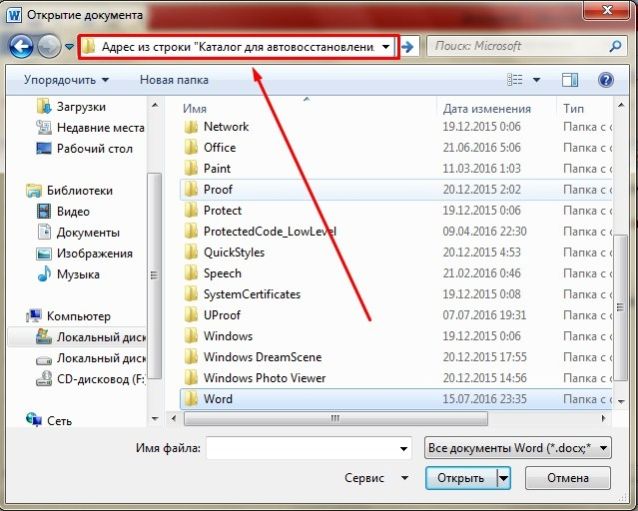Open the file type filter dropdown

[x=516, y=449]
